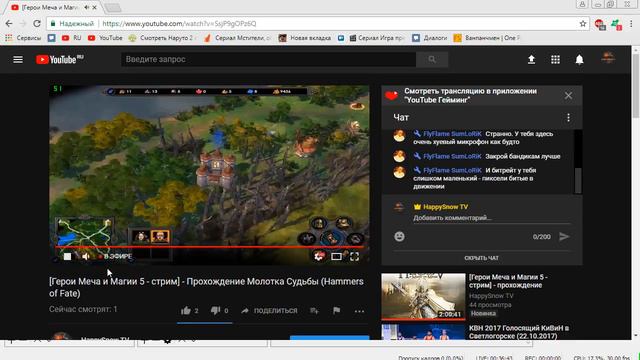
Task: Click the В ЭФИРЕ live indicator
Action: point(115,256)
